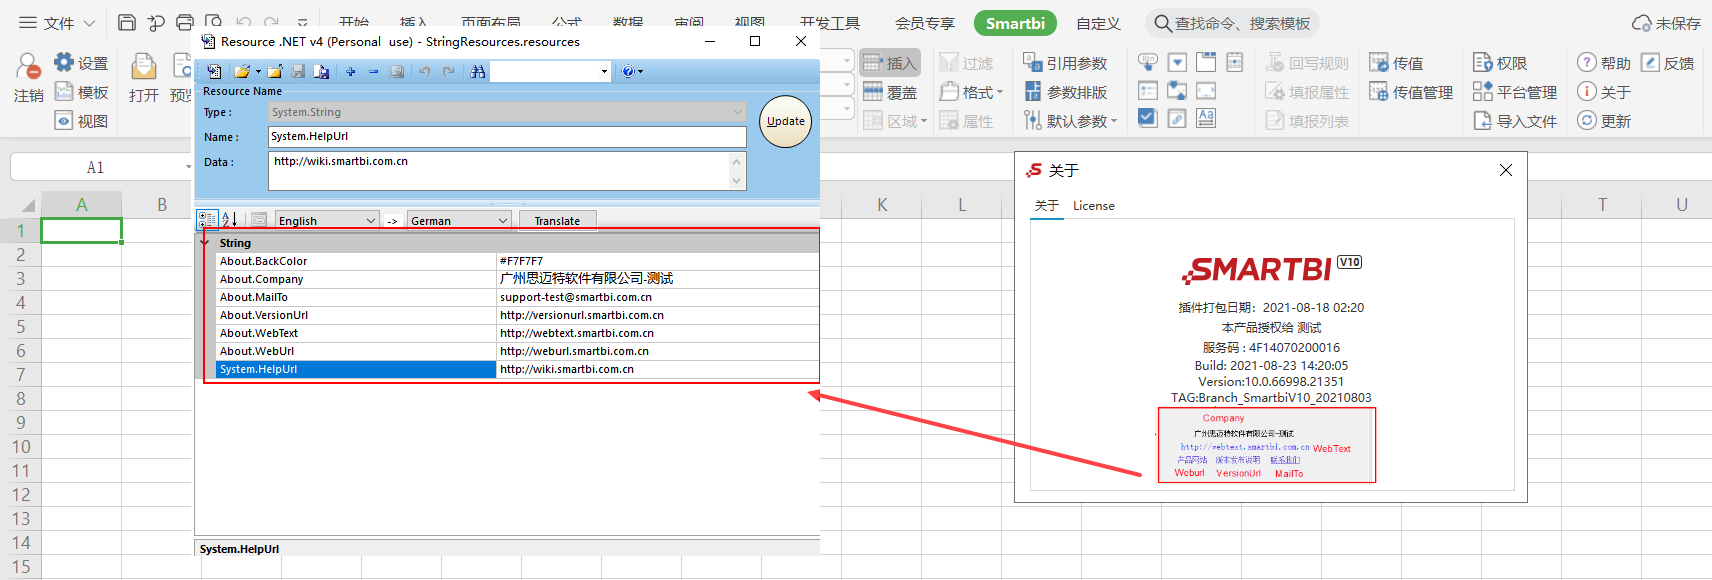Click the 平台管理 platform management icon

1483,92
